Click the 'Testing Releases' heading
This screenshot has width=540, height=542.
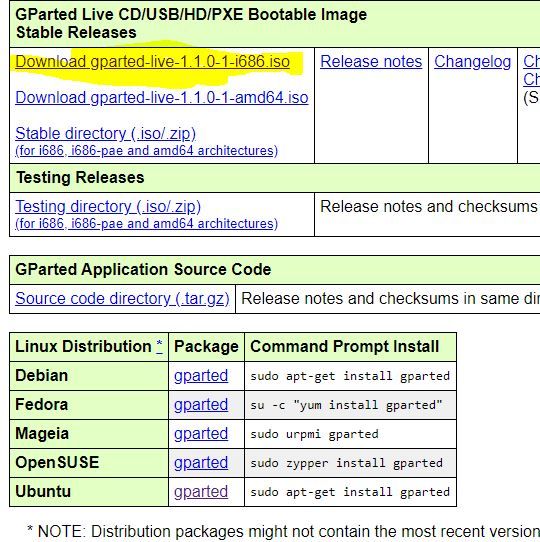[80, 178]
